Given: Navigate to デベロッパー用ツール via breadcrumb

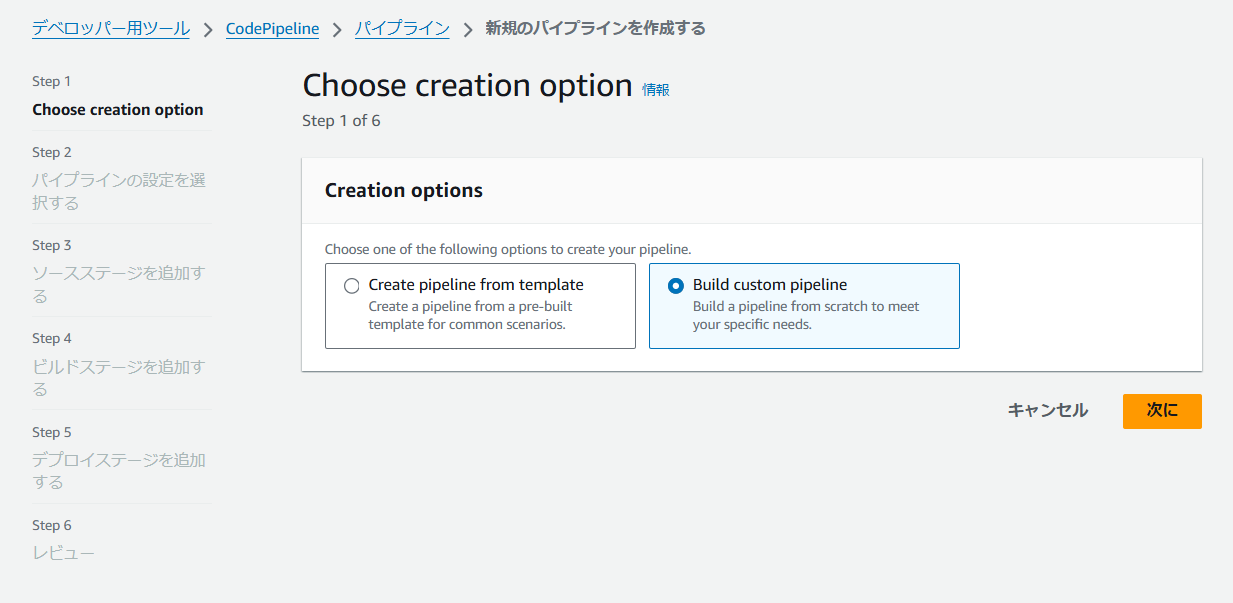Looking at the screenshot, I should pos(110,28).
